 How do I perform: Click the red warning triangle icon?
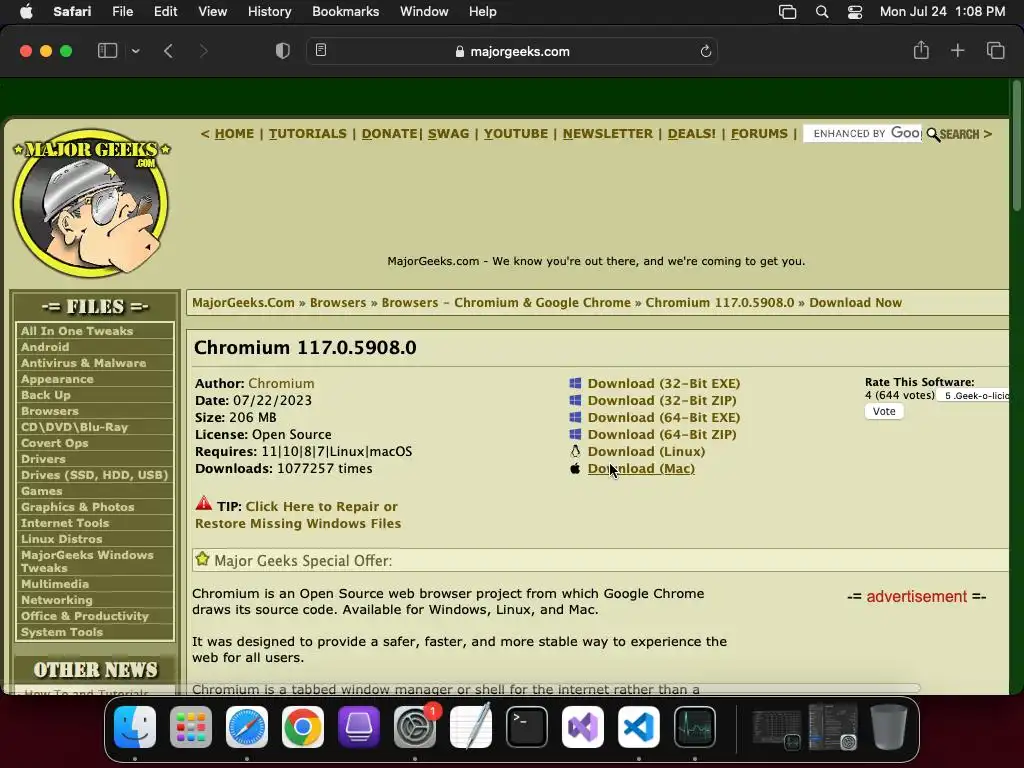(x=203, y=503)
